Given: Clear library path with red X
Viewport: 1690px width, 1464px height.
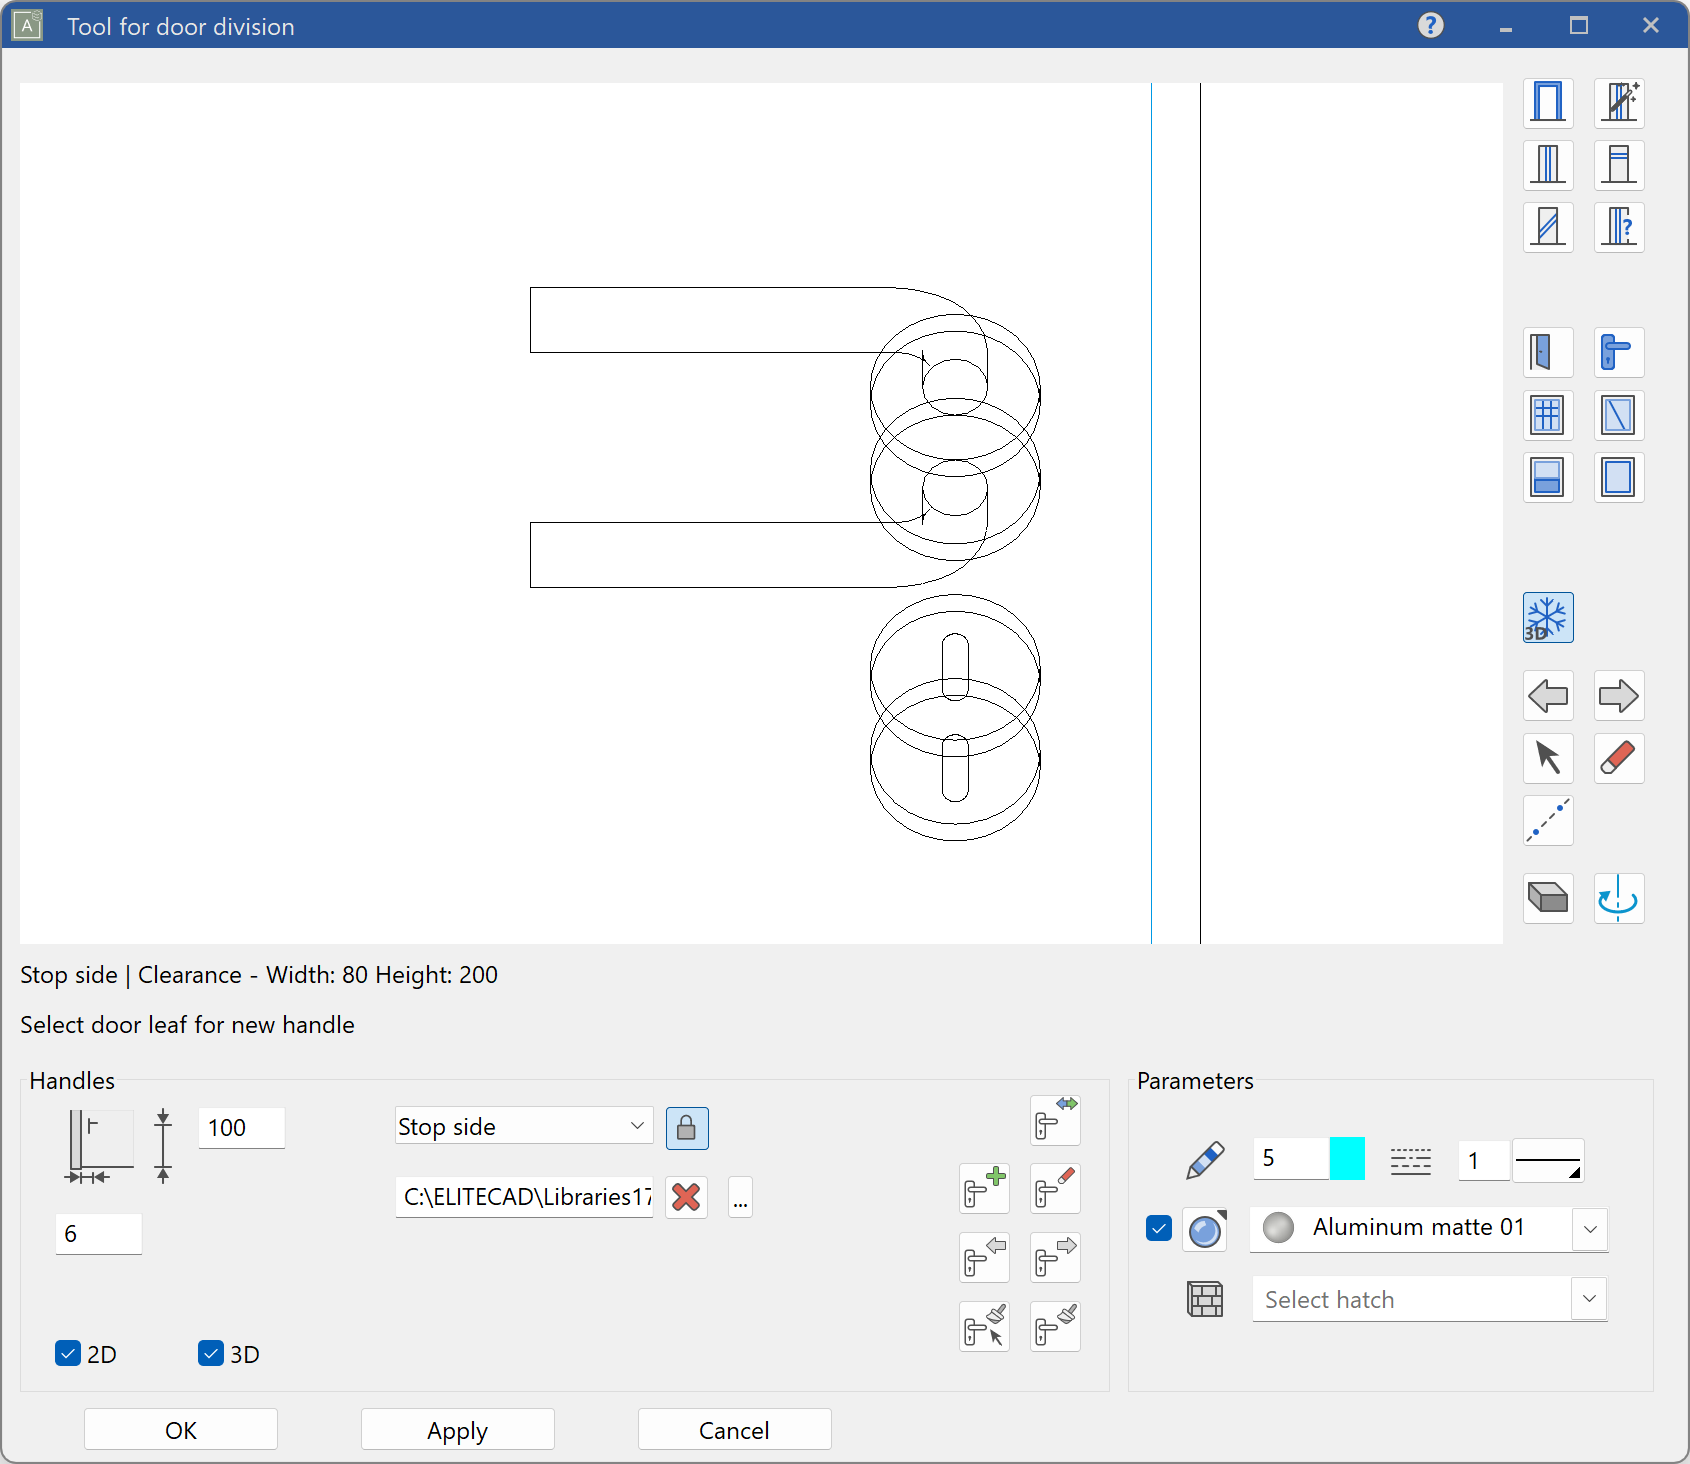Looking at the screenshot, I should (686, 1198).
